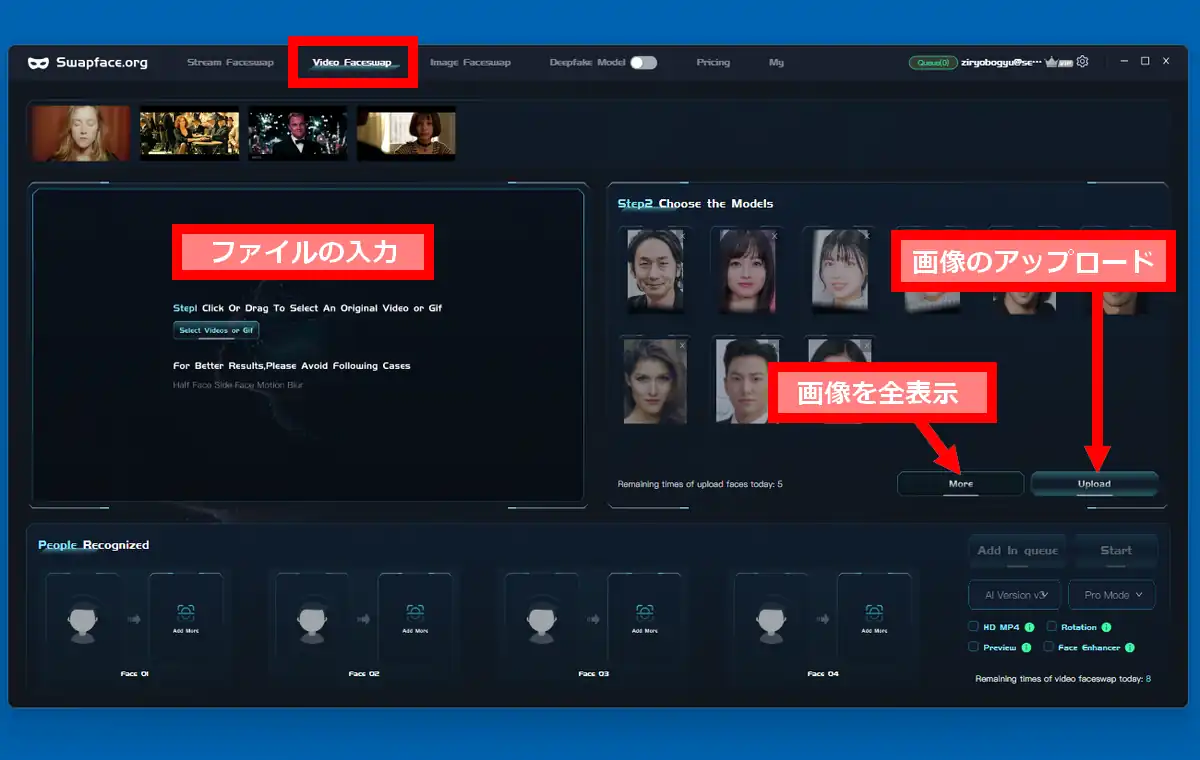Enable the HD MP4 checkbox
Viewport: 1200px width, 760px height.
(x=973, y=627)
